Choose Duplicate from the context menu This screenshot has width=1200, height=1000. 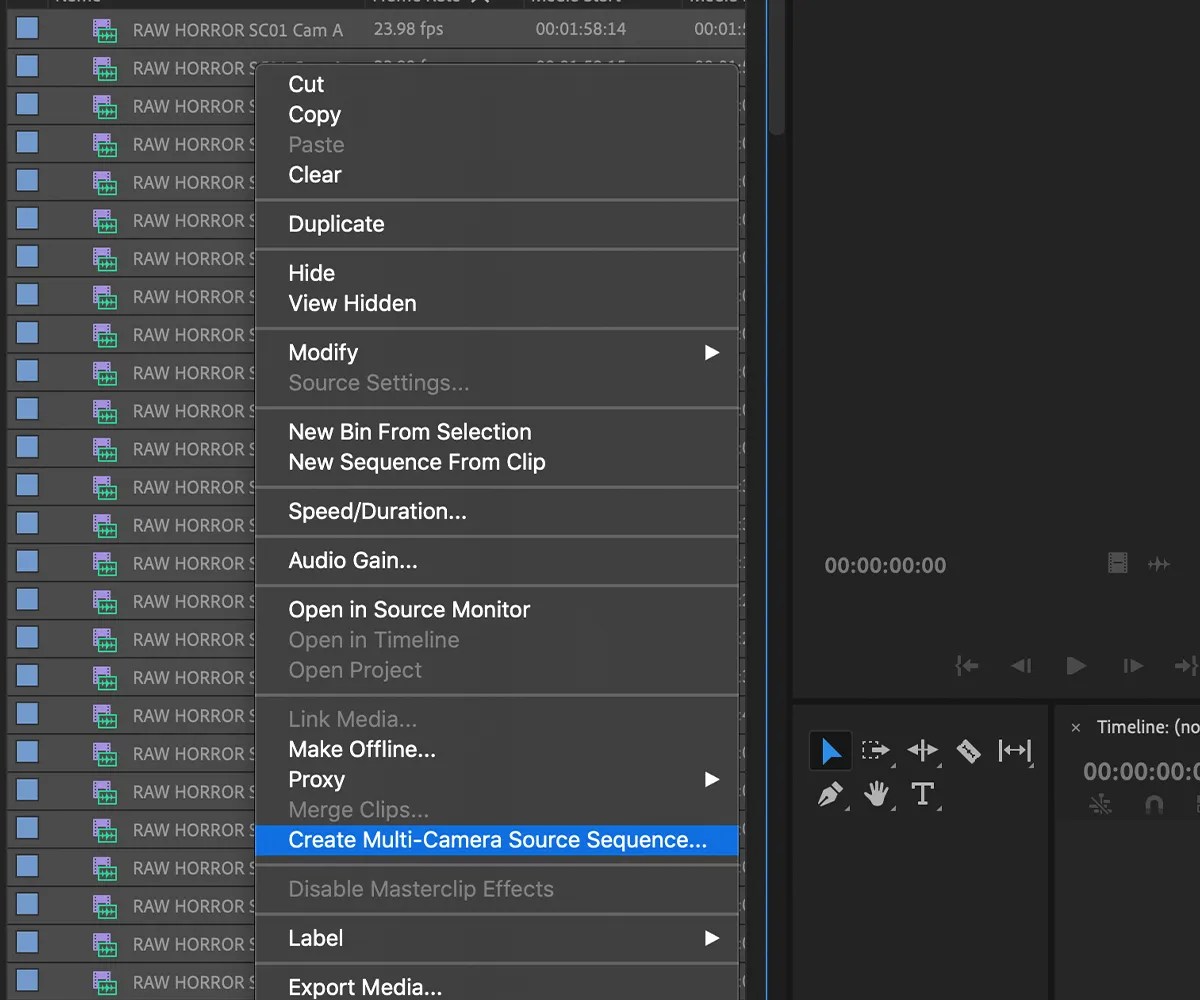(x=336, y=224)
